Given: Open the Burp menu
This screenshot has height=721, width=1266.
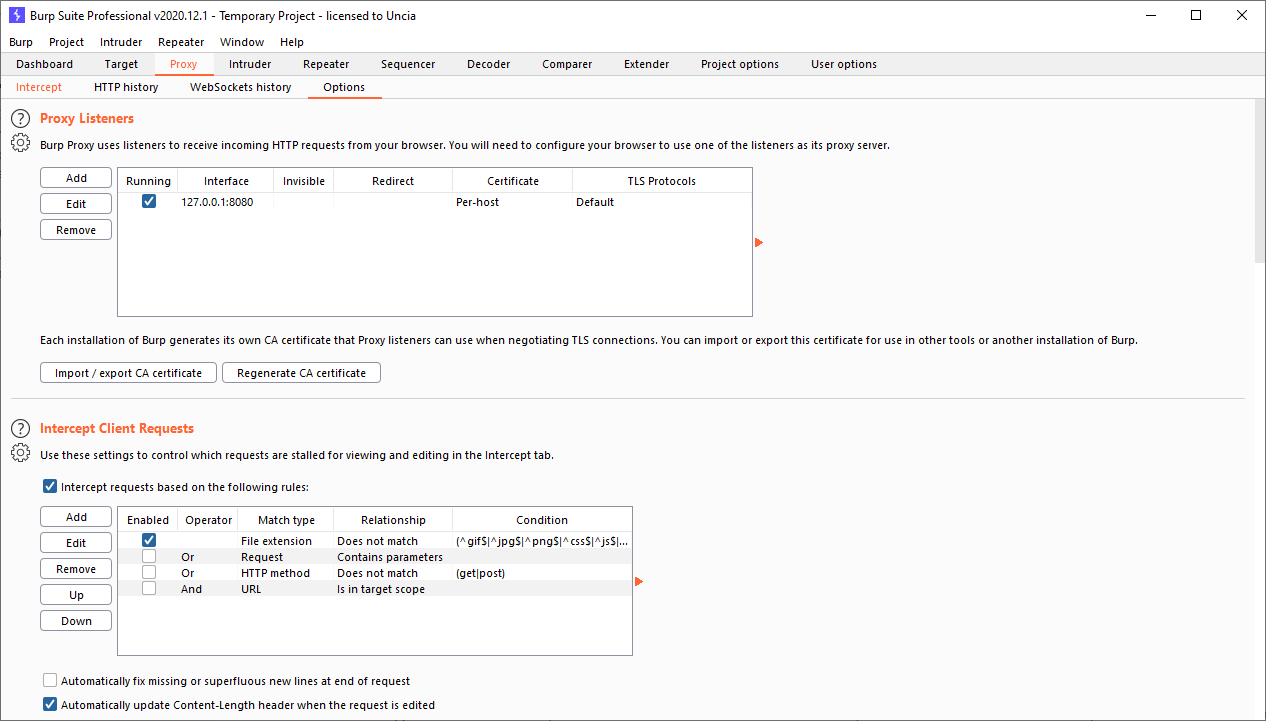Looking at the screenshot, I should 21,42.
